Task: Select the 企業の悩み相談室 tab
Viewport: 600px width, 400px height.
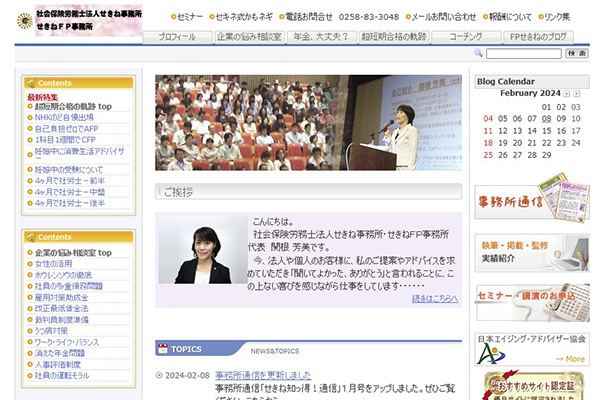Action: point(247,36)
